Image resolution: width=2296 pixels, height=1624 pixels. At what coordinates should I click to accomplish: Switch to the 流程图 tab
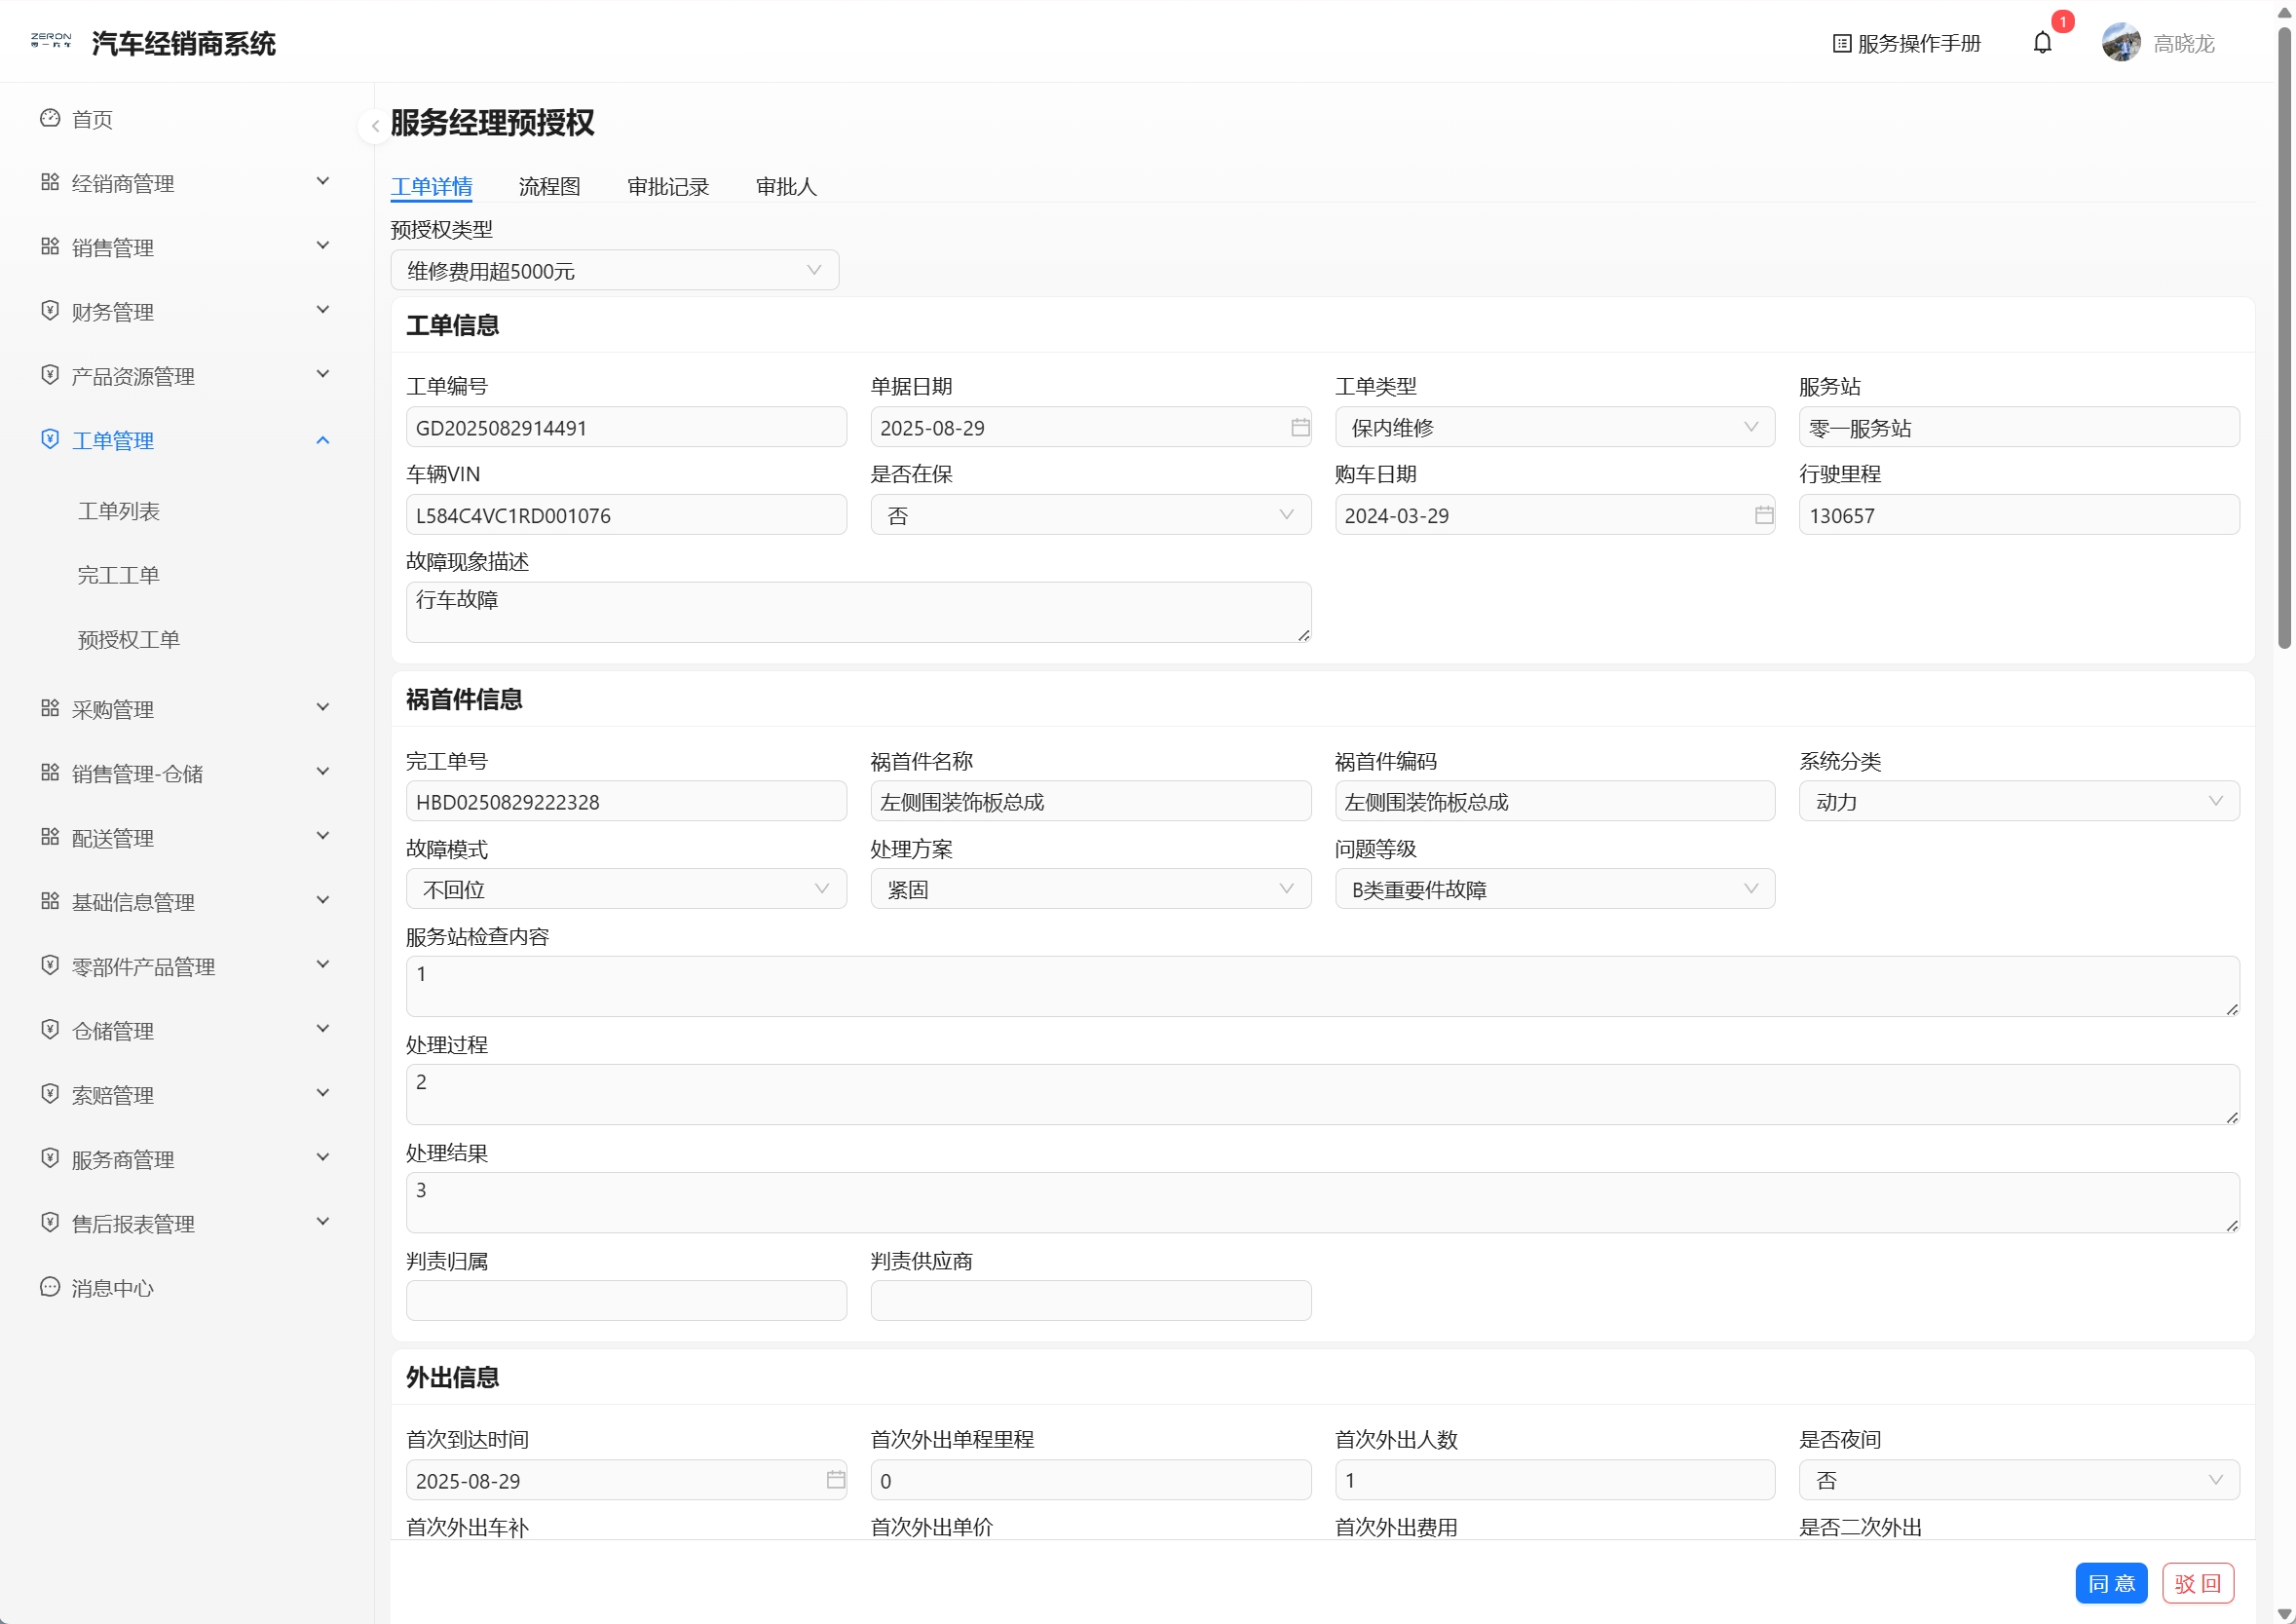point(549,186)
